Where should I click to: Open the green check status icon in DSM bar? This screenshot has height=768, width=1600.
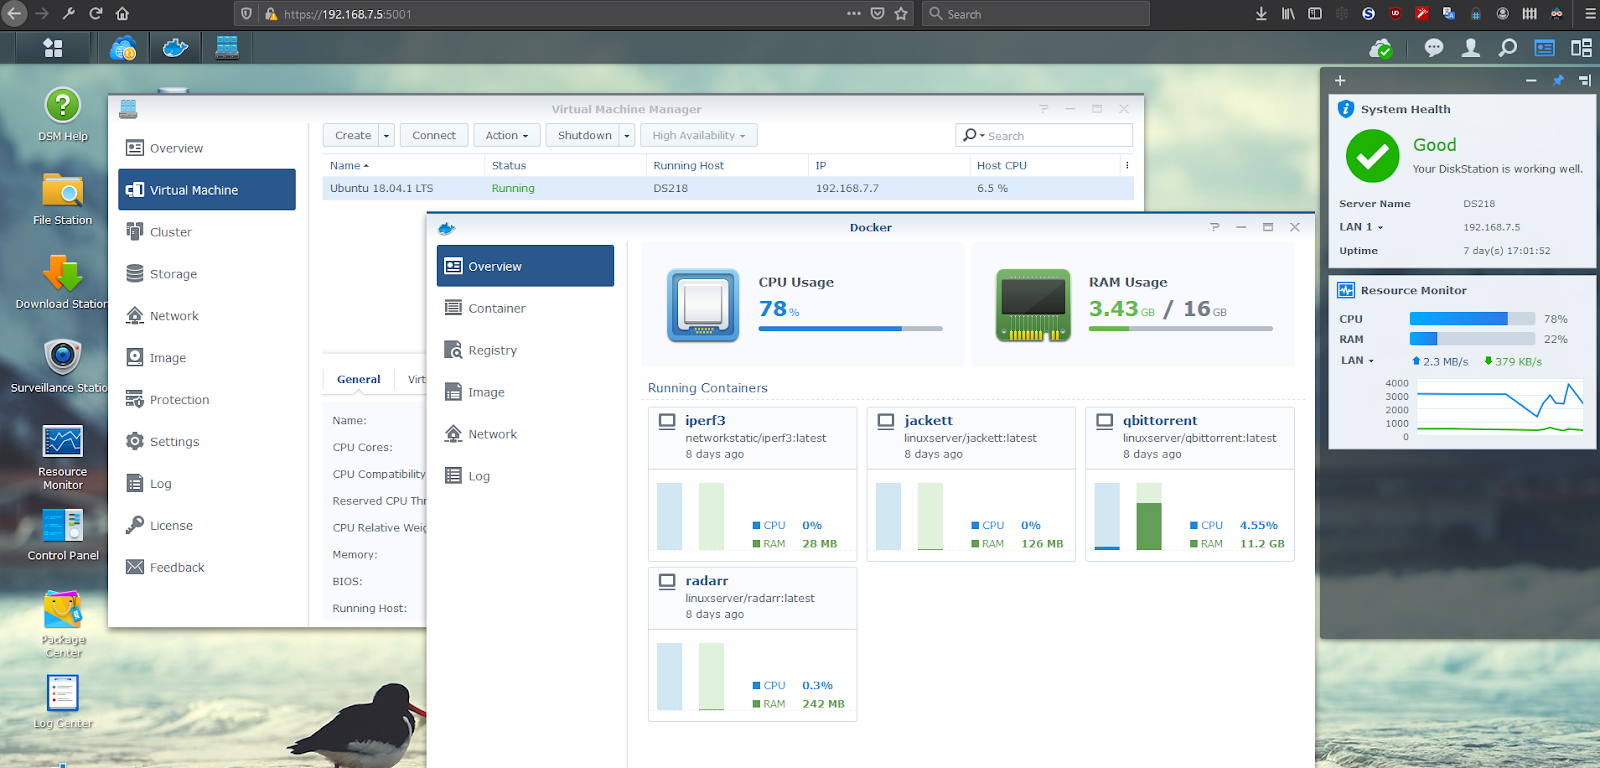pos(1381,48)
